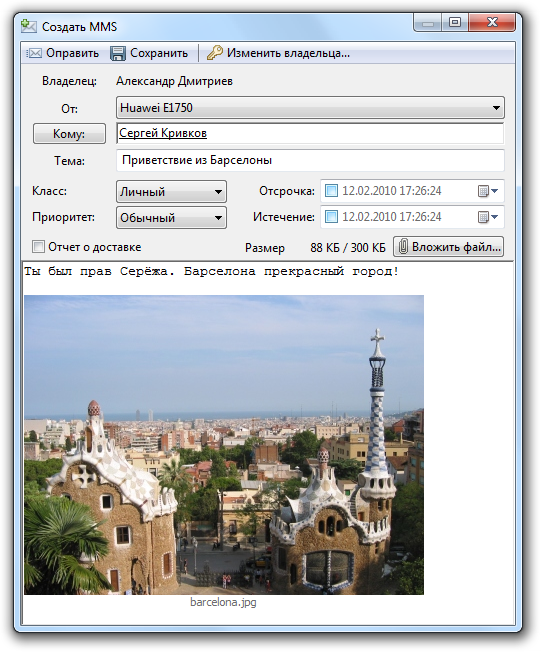
Task: Select the barcelona.jpg attached image
Action: click(x=224, y=445)
